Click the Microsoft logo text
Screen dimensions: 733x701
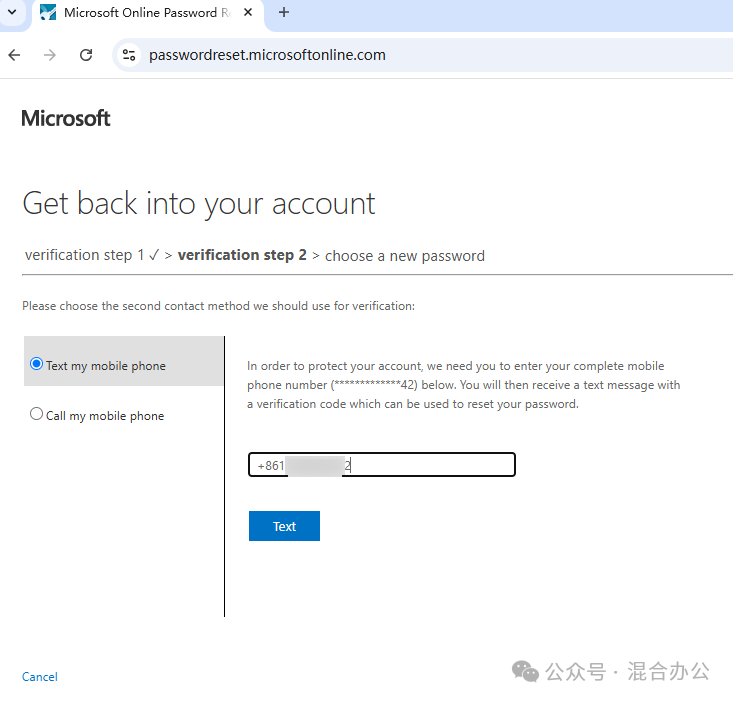pos(66,118)
